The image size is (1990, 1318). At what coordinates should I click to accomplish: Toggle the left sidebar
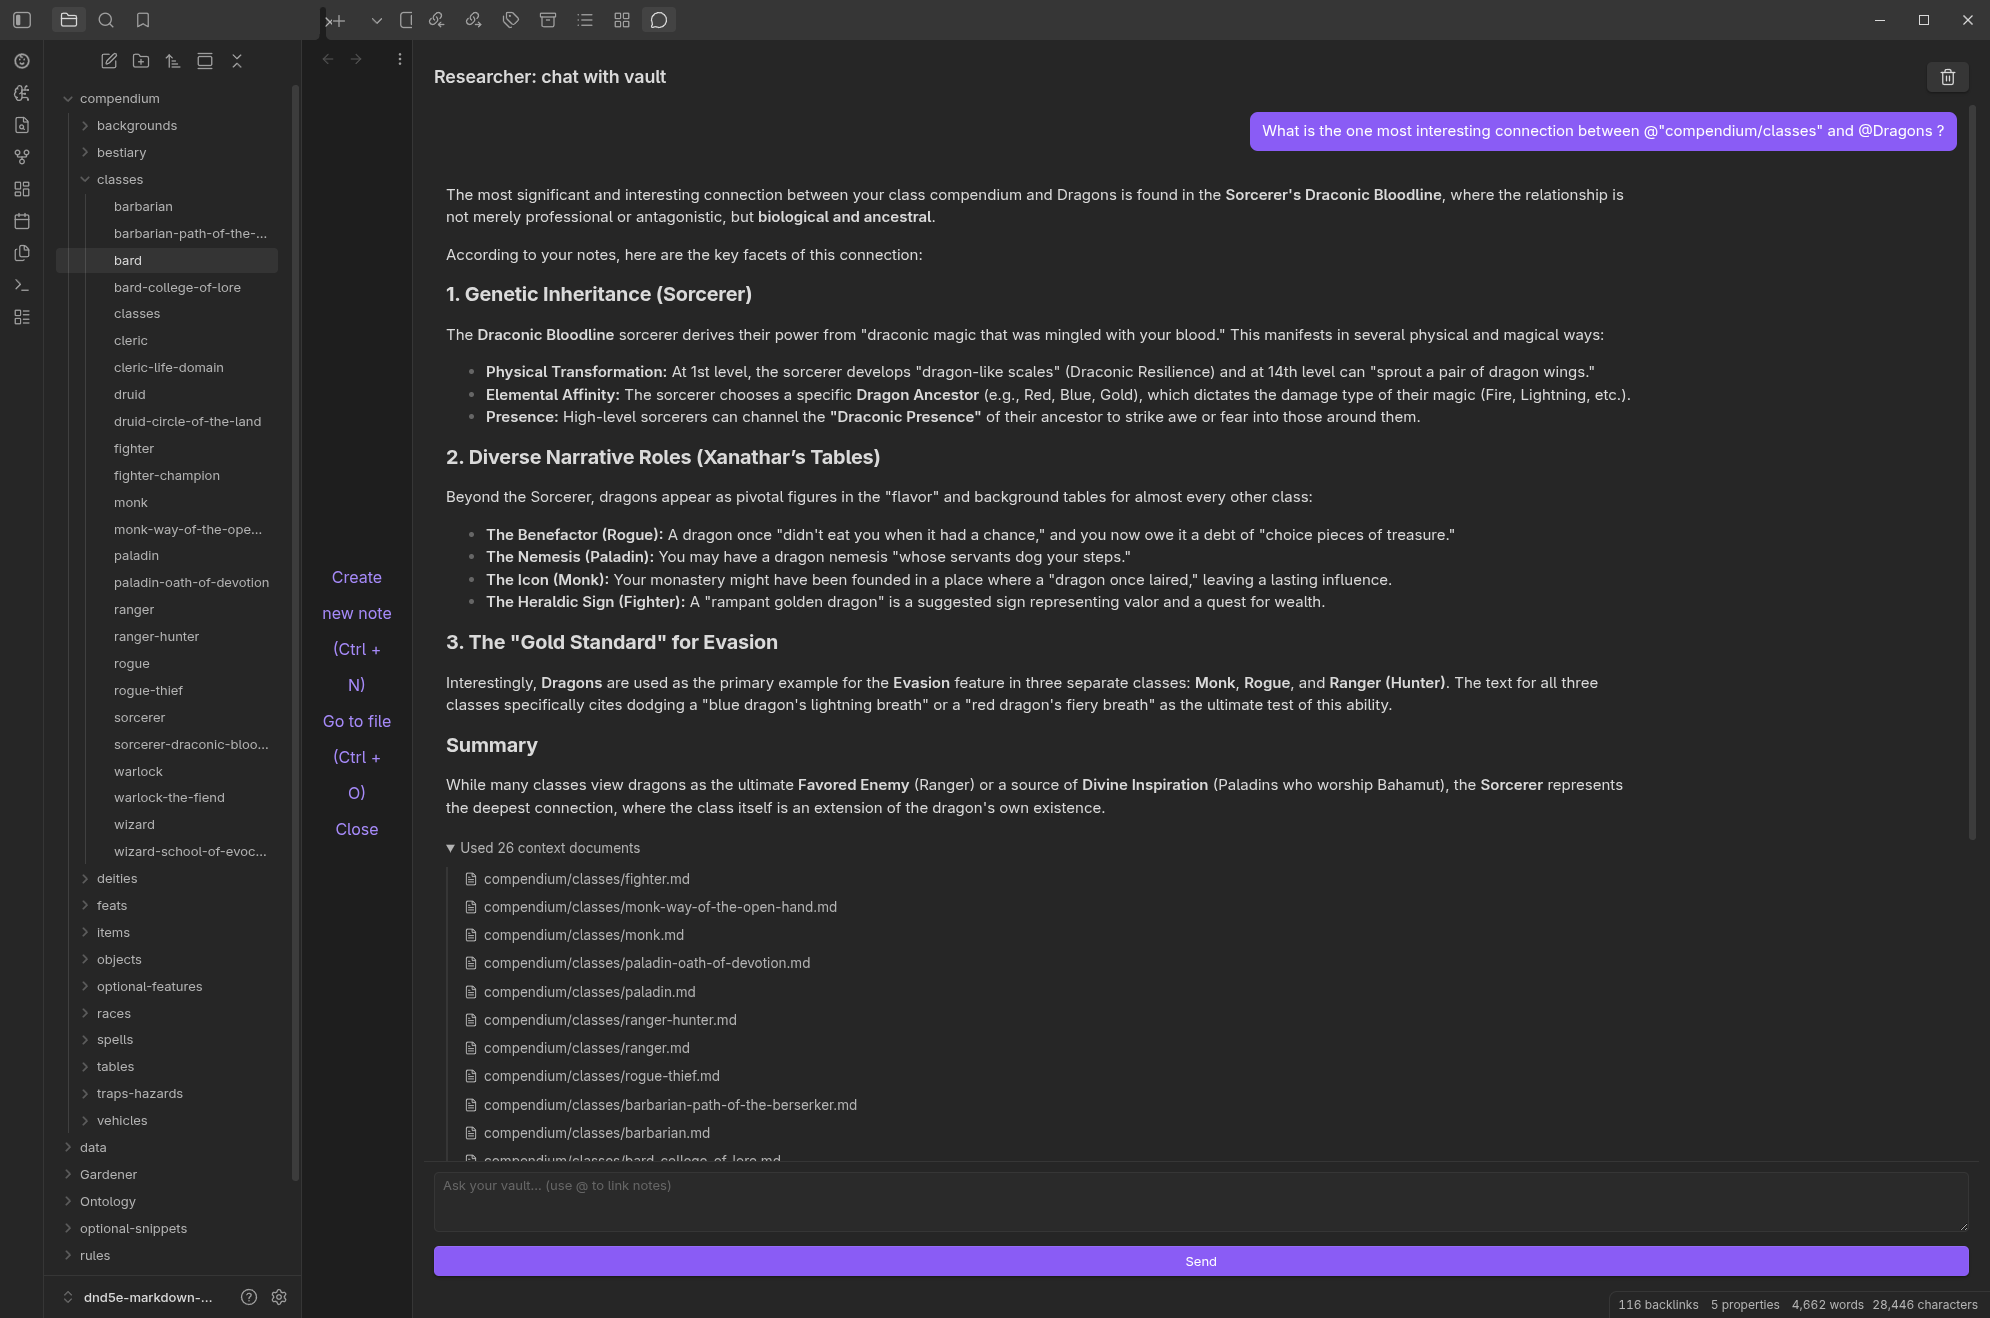(22, 20)
